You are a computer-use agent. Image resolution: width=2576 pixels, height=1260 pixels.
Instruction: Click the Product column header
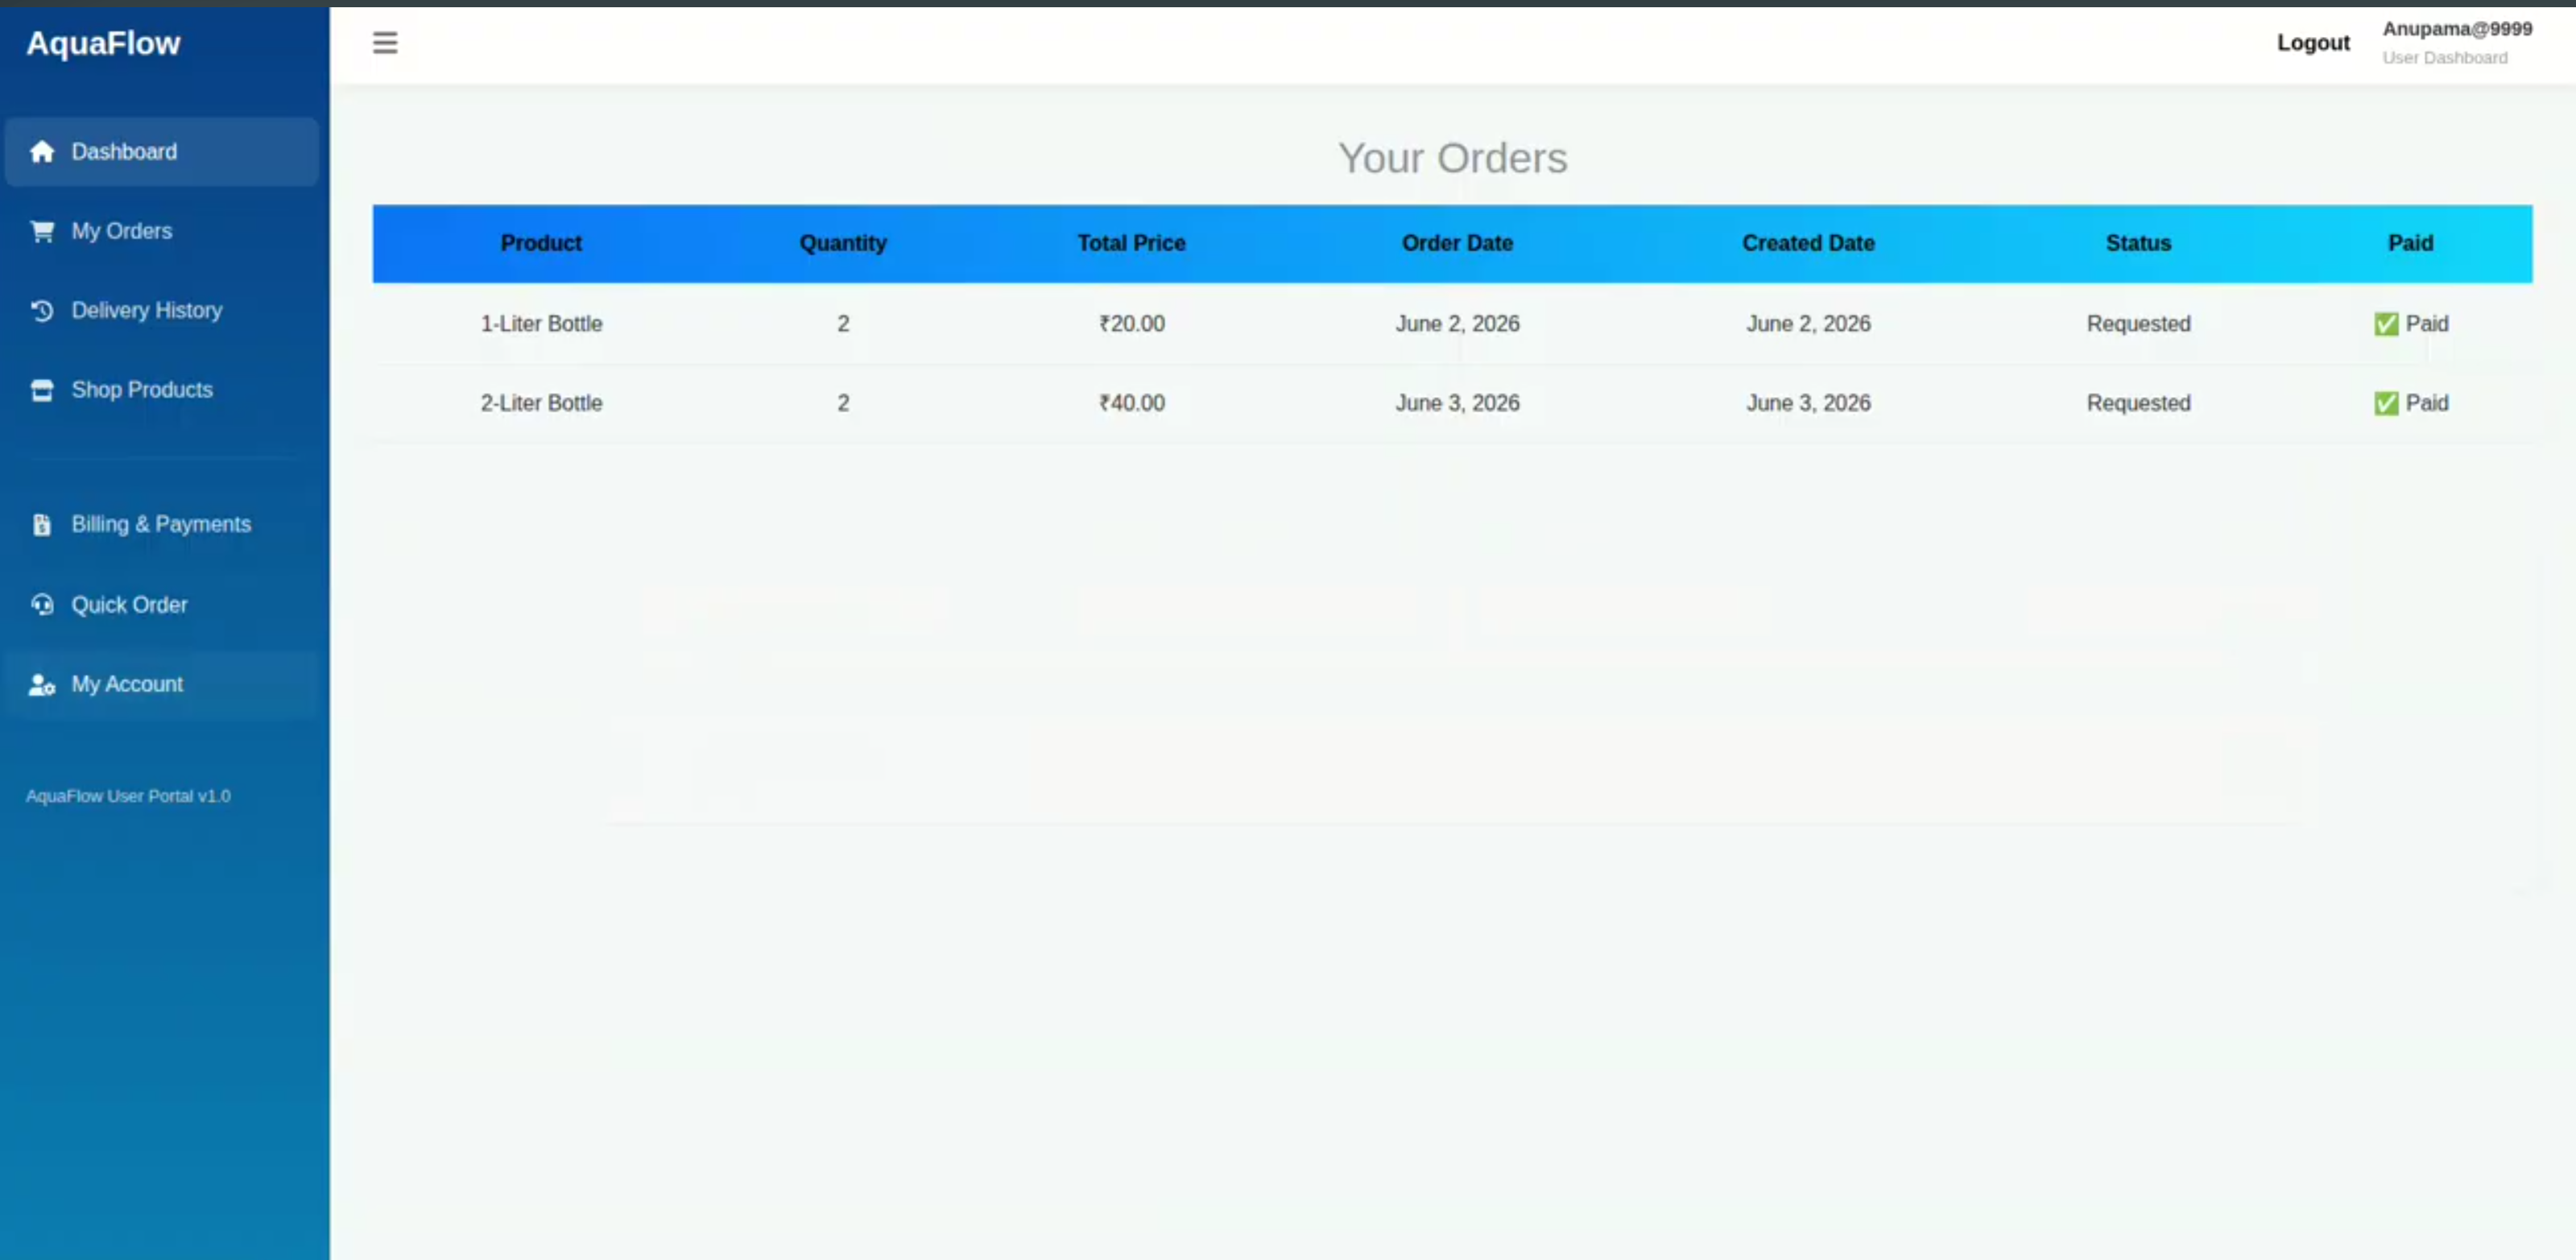(541, 243)
